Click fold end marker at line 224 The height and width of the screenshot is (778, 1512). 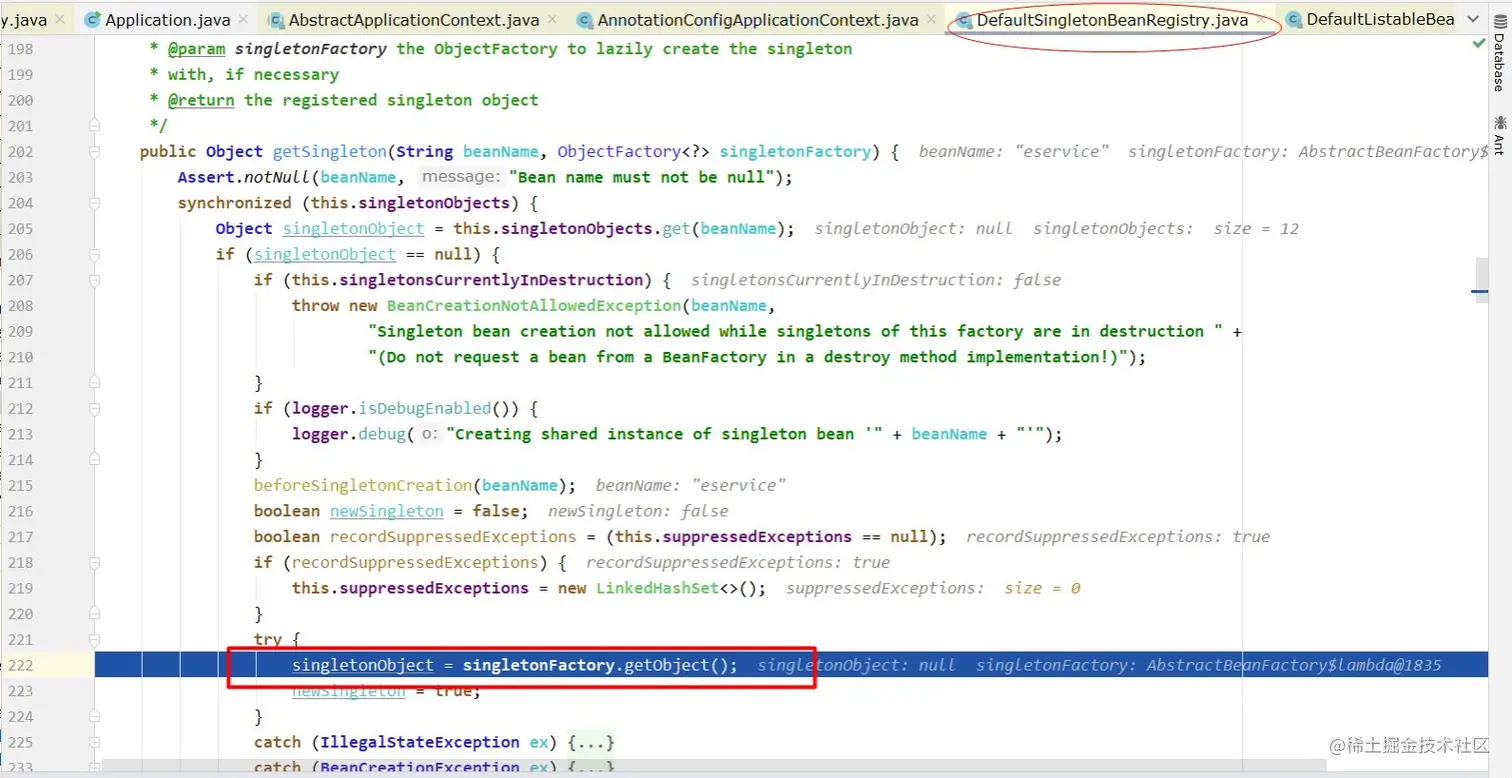[94, 716]
